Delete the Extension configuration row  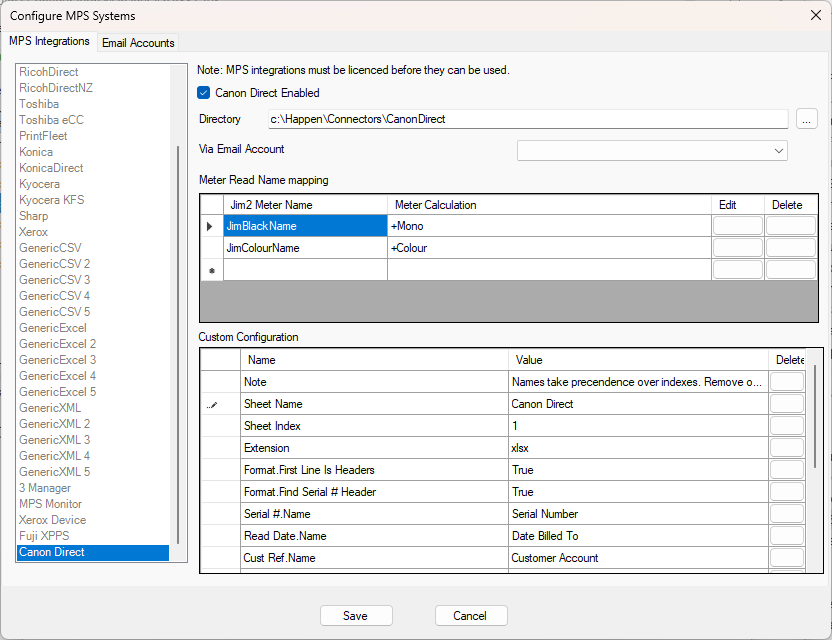[787, 448]
